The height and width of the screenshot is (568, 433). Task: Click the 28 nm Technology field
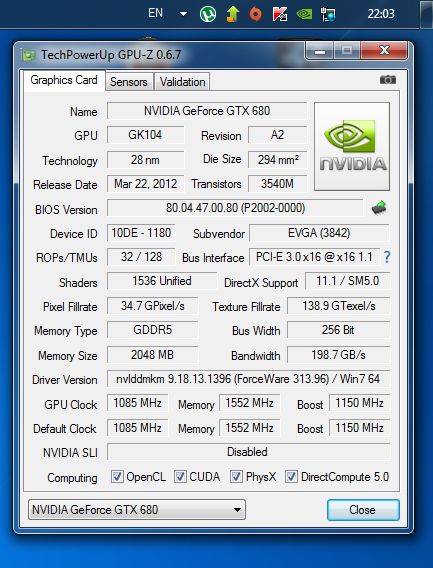145,160
